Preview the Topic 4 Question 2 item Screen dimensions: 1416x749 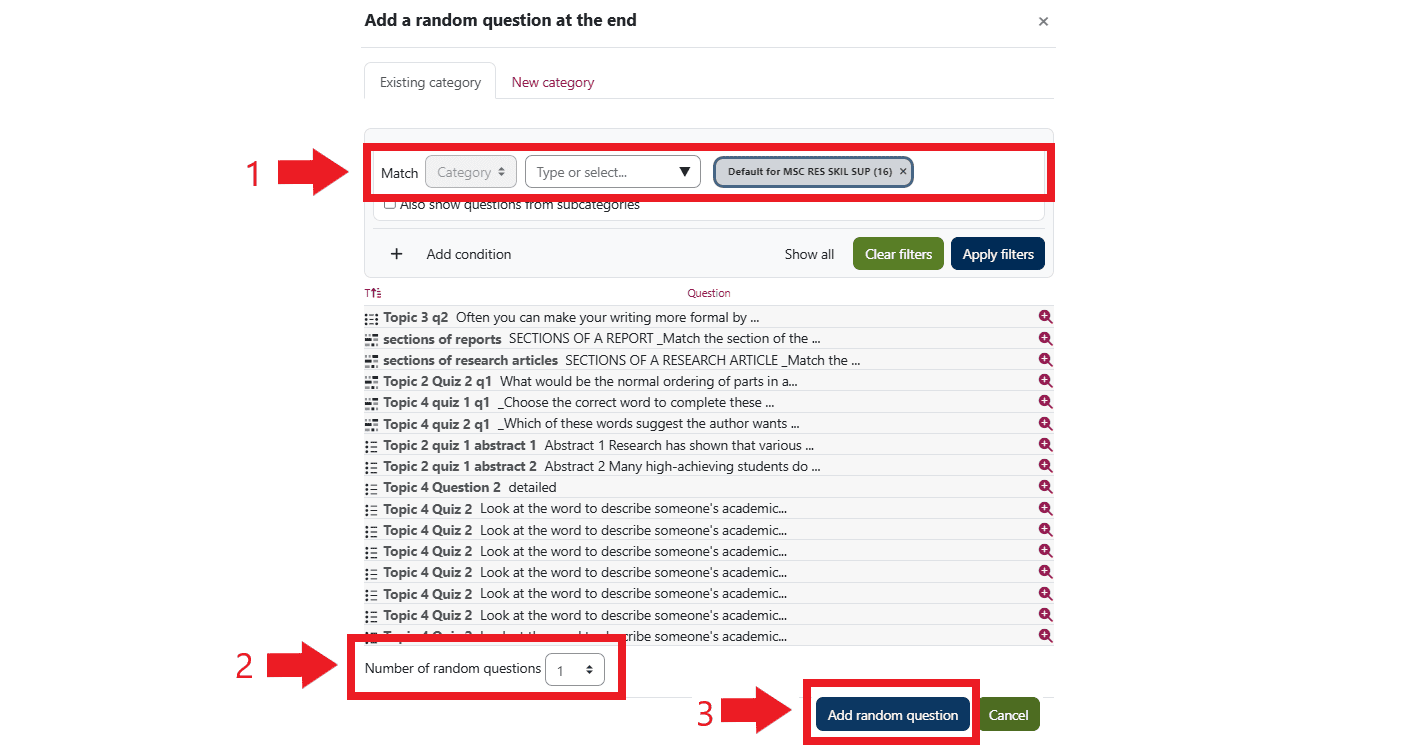coord(1045,486)
